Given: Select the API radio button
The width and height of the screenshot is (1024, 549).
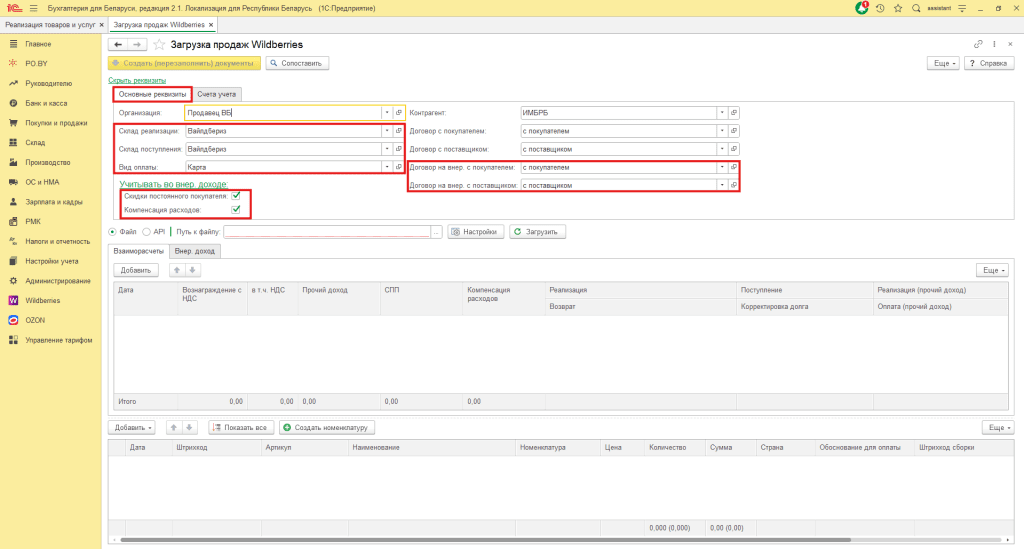Looking at the screenshot, I should 146,232.
